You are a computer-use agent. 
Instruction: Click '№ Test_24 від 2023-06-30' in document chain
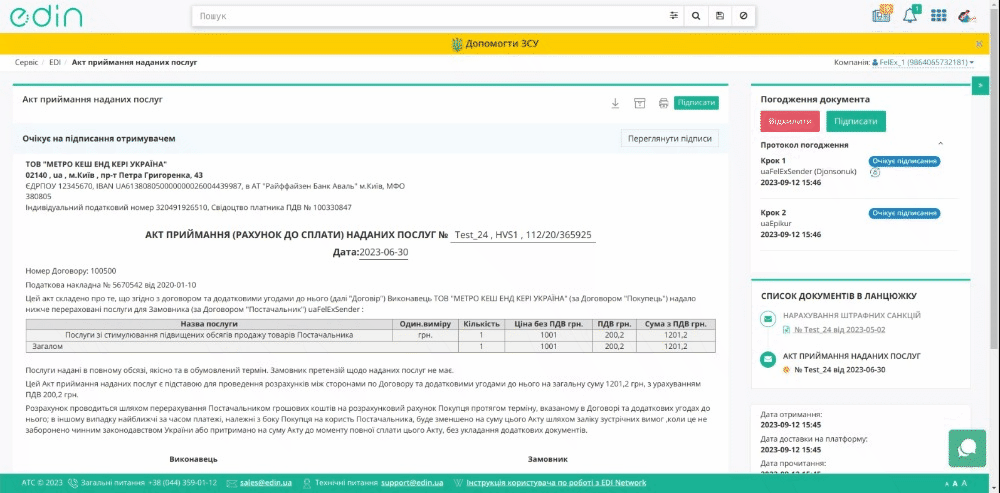click(x=839, y=370)
